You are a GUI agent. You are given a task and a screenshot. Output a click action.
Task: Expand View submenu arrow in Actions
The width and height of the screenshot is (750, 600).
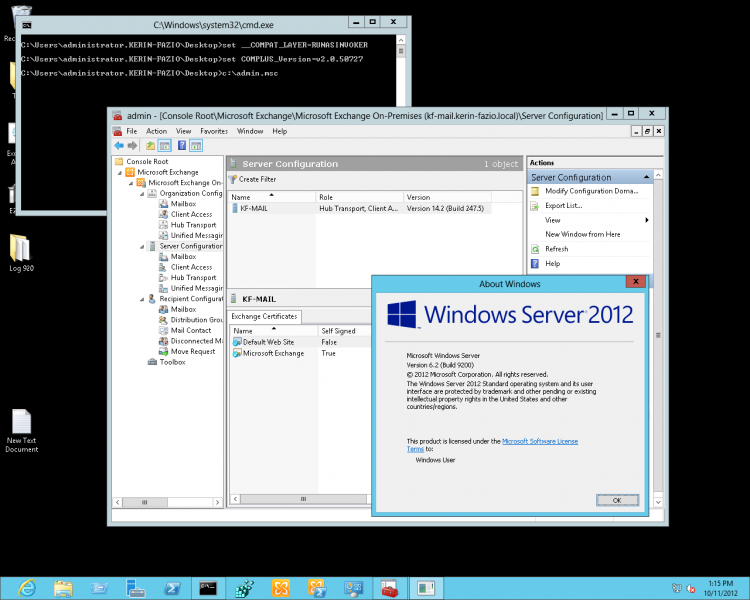[647, 220]
